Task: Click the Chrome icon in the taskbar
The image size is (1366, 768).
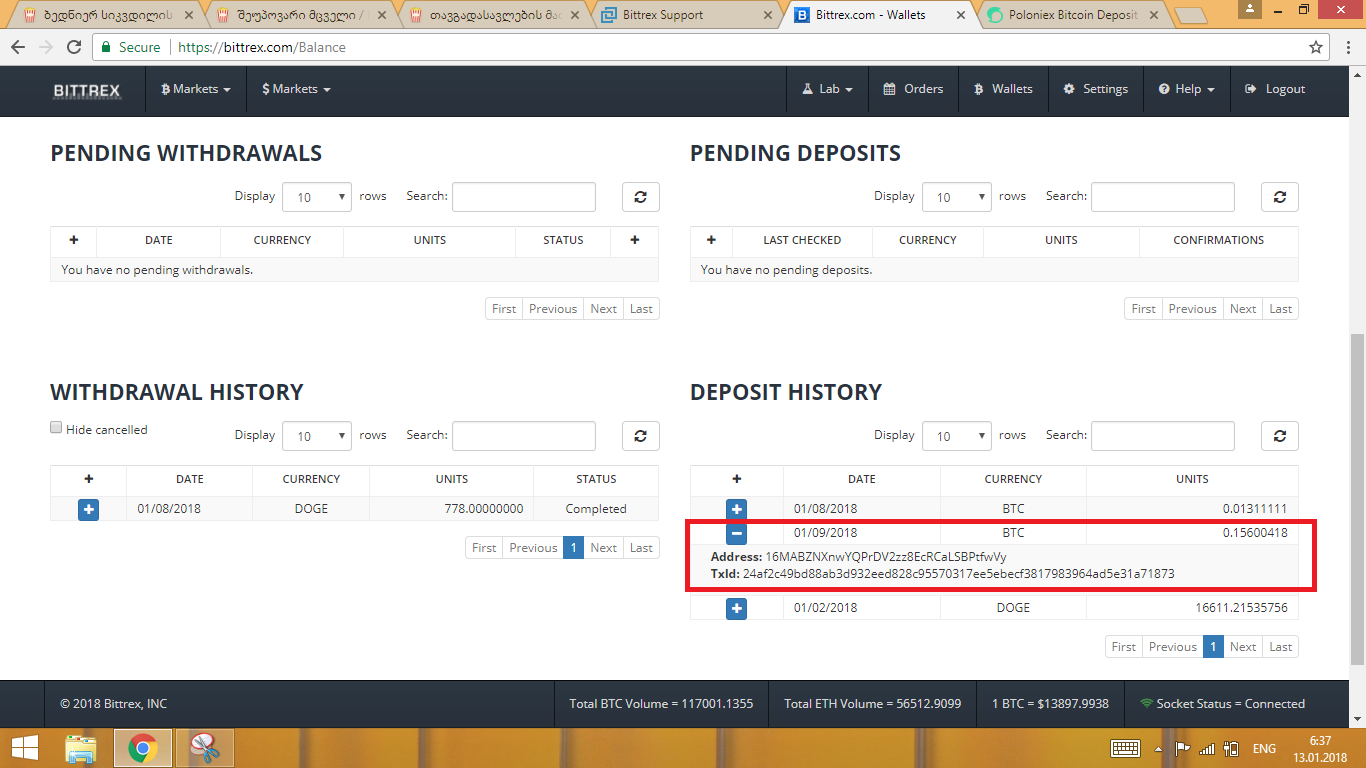Action: click(x=143, y=748)
